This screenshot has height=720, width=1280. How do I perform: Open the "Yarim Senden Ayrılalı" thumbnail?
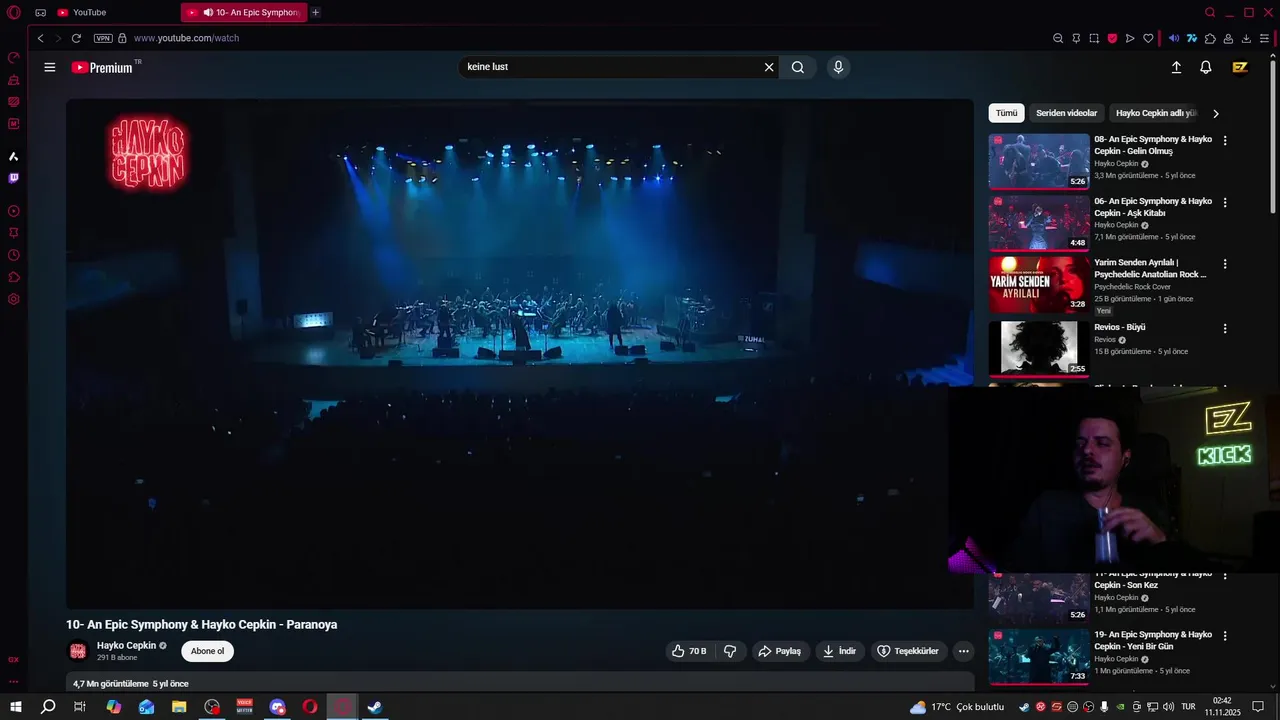coord(1039,285)
